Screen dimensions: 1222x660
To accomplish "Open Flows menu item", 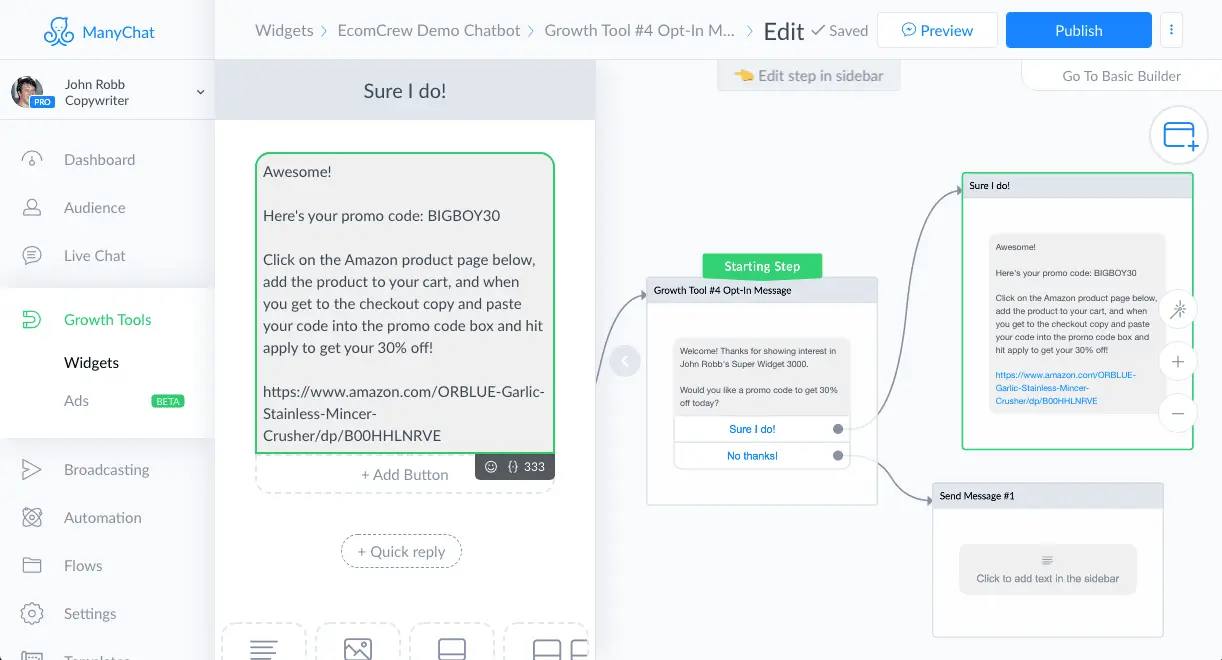I will point(83,566).
